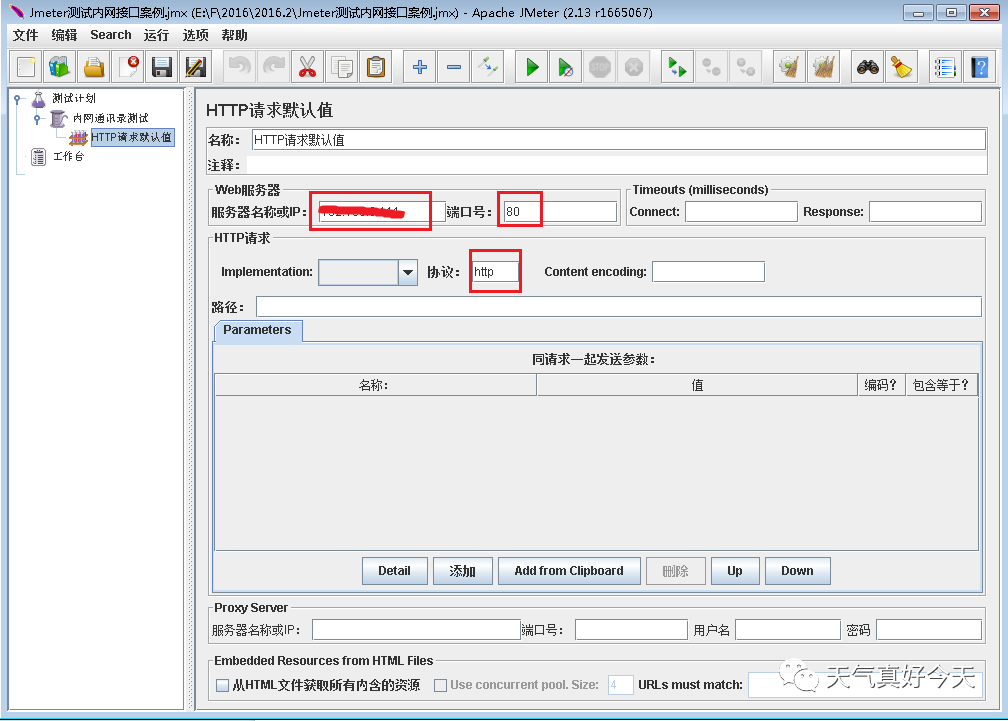
Task: Click the Proxy Server 用户名 field
Action: 788,630
